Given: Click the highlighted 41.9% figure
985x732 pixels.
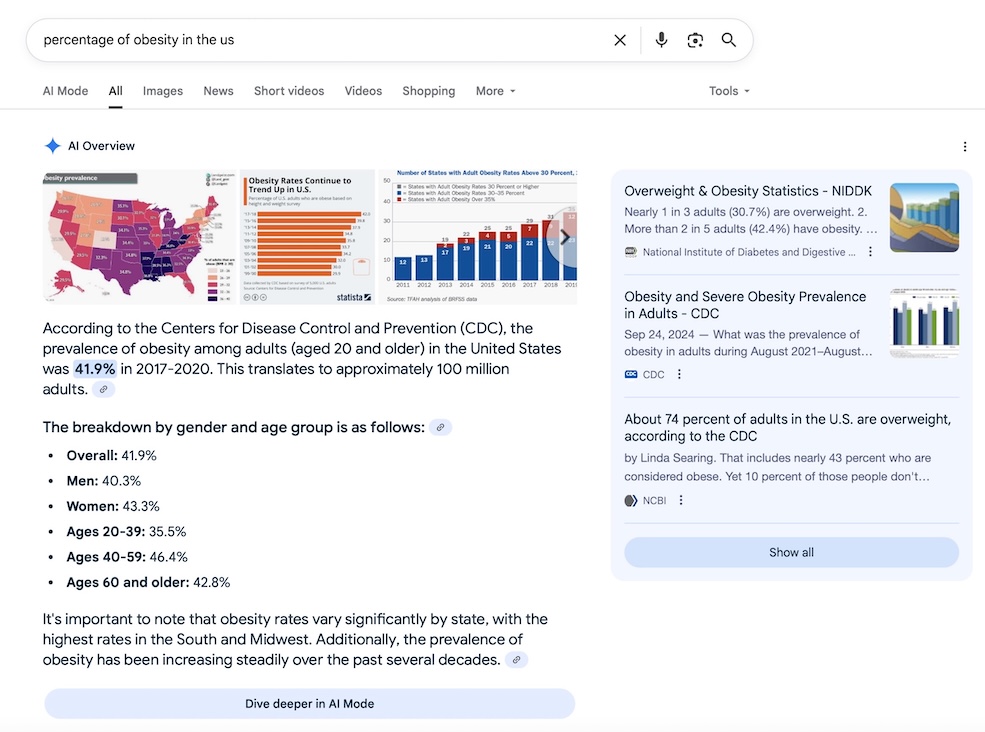Looking at the screenshot, I should pos(95,369).
